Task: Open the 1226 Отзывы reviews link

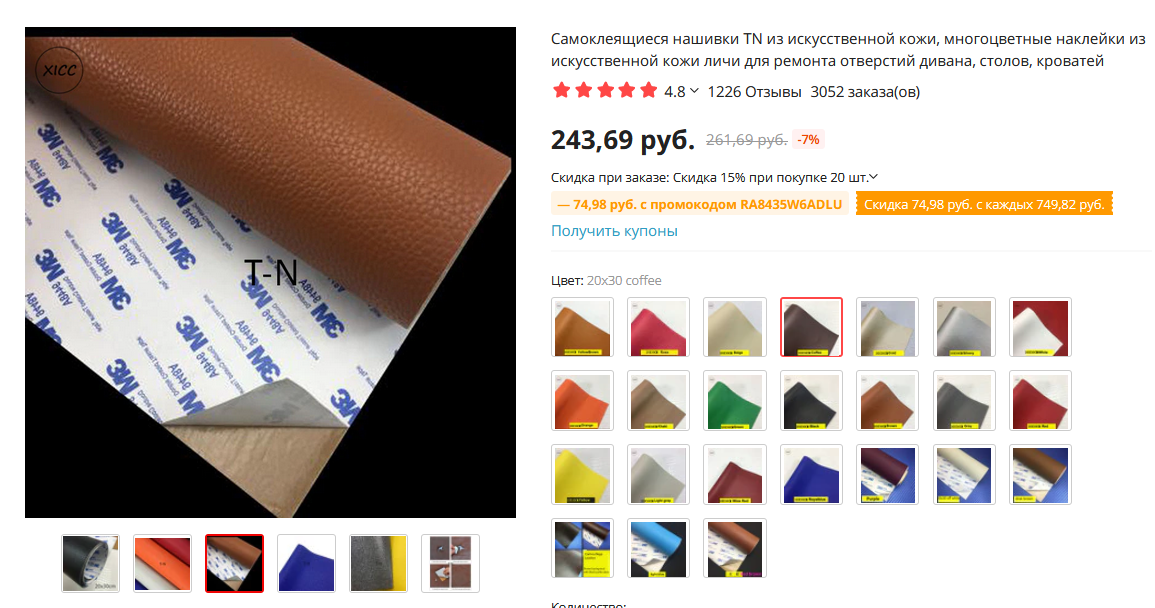Action: pos(754,91)
